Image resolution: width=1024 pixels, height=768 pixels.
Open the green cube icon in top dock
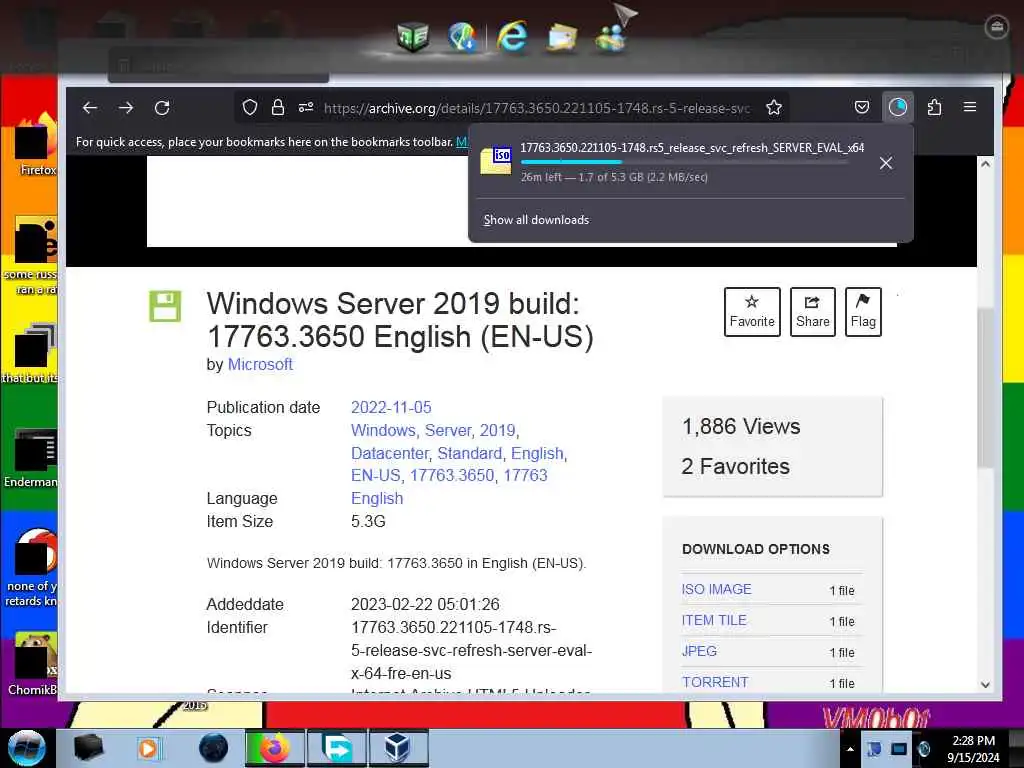[x=413, y=36]
